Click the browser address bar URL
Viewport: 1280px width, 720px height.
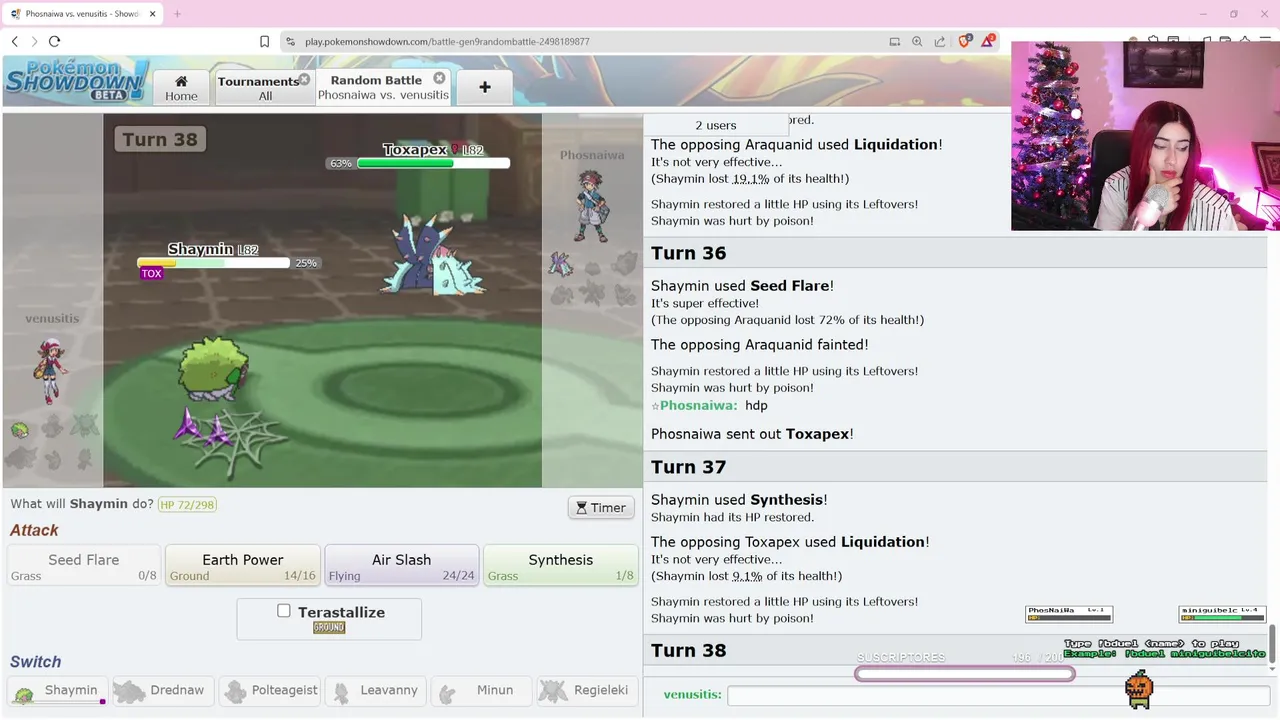(447, 41)
